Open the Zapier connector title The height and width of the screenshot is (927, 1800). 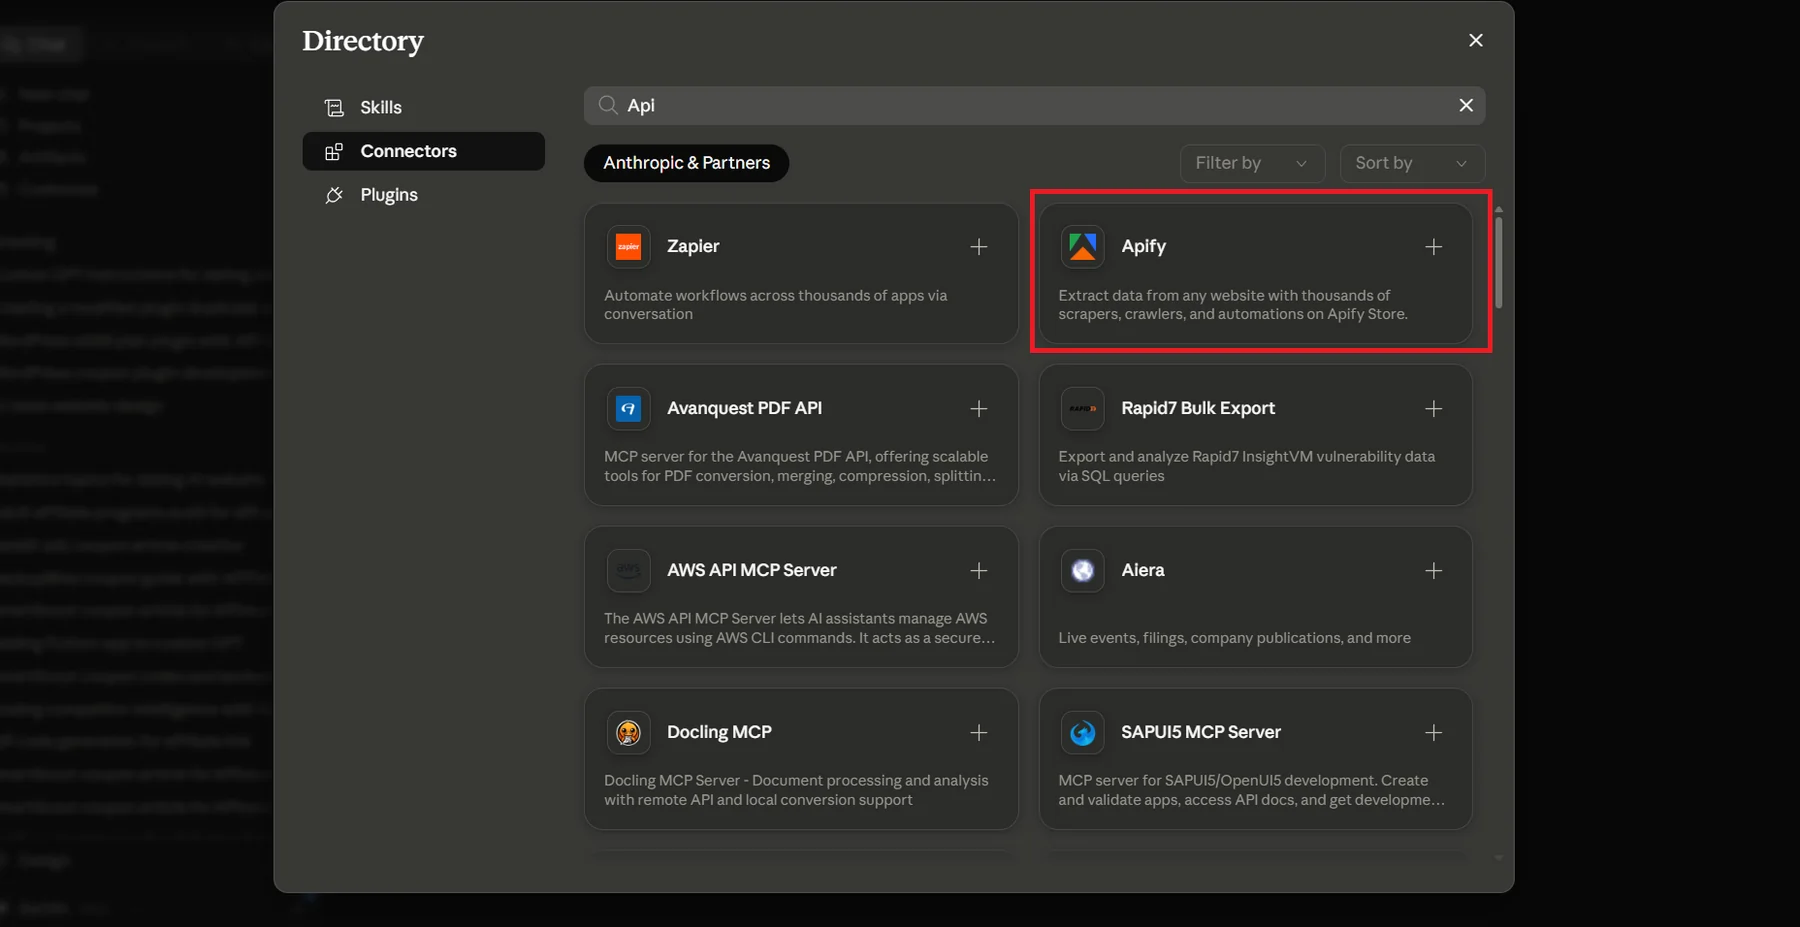[x=693, y=246]
